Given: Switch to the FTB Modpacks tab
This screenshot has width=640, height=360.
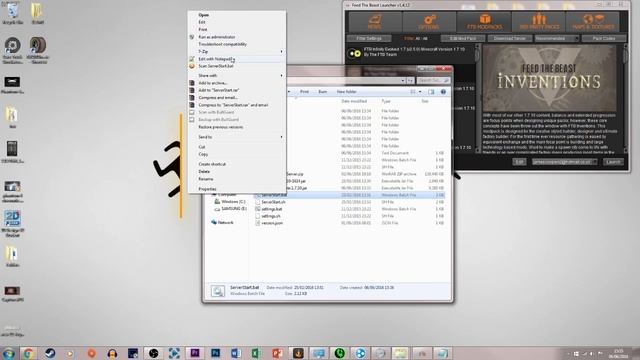Looking at the screenshot, I should (484, 22).
